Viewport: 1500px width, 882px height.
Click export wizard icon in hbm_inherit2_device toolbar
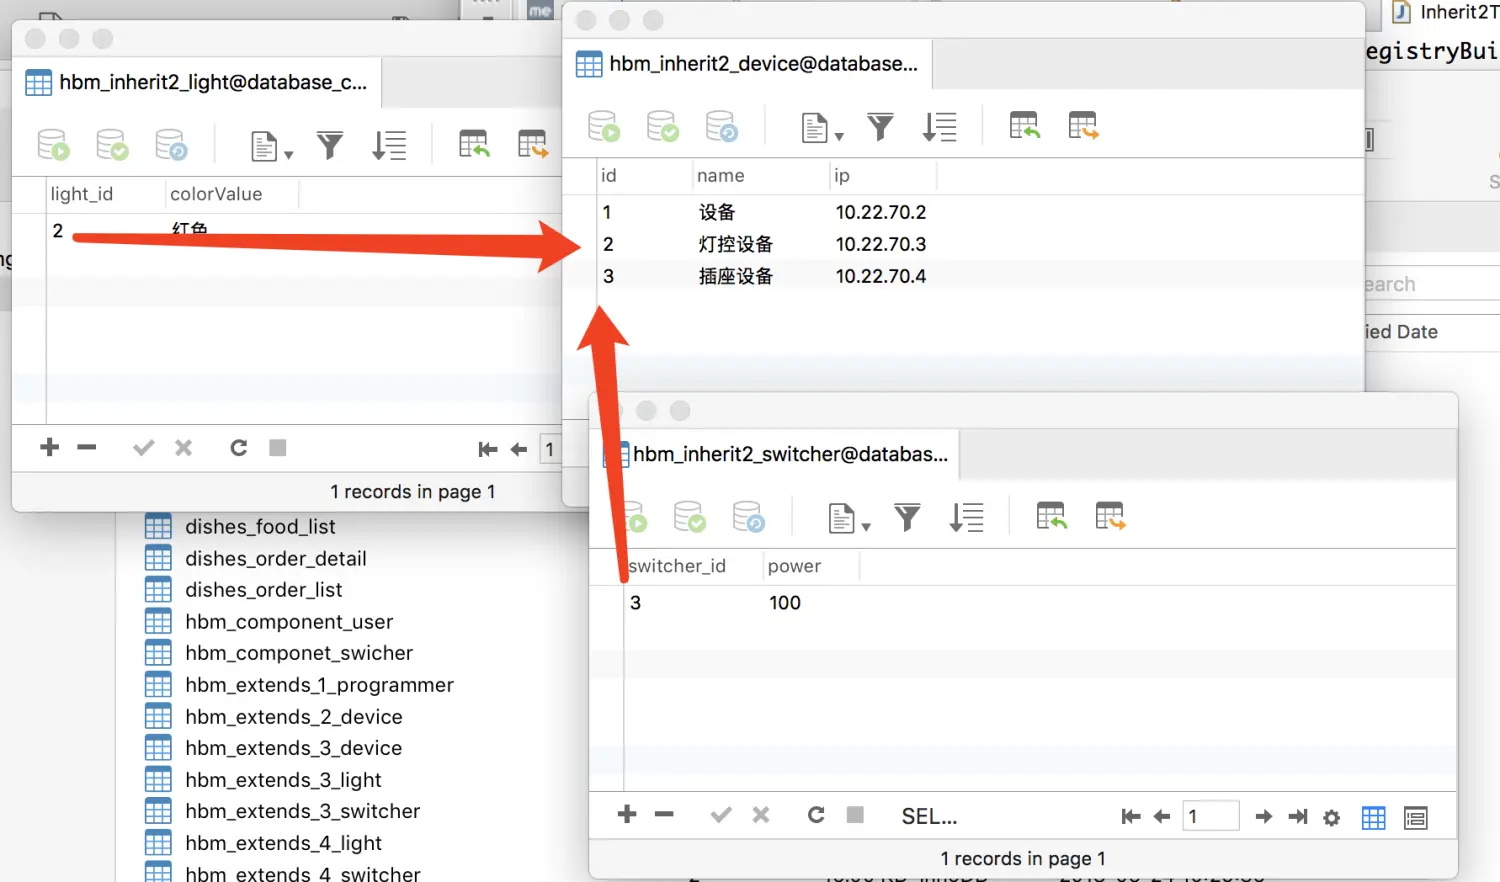coord(1083,127)
